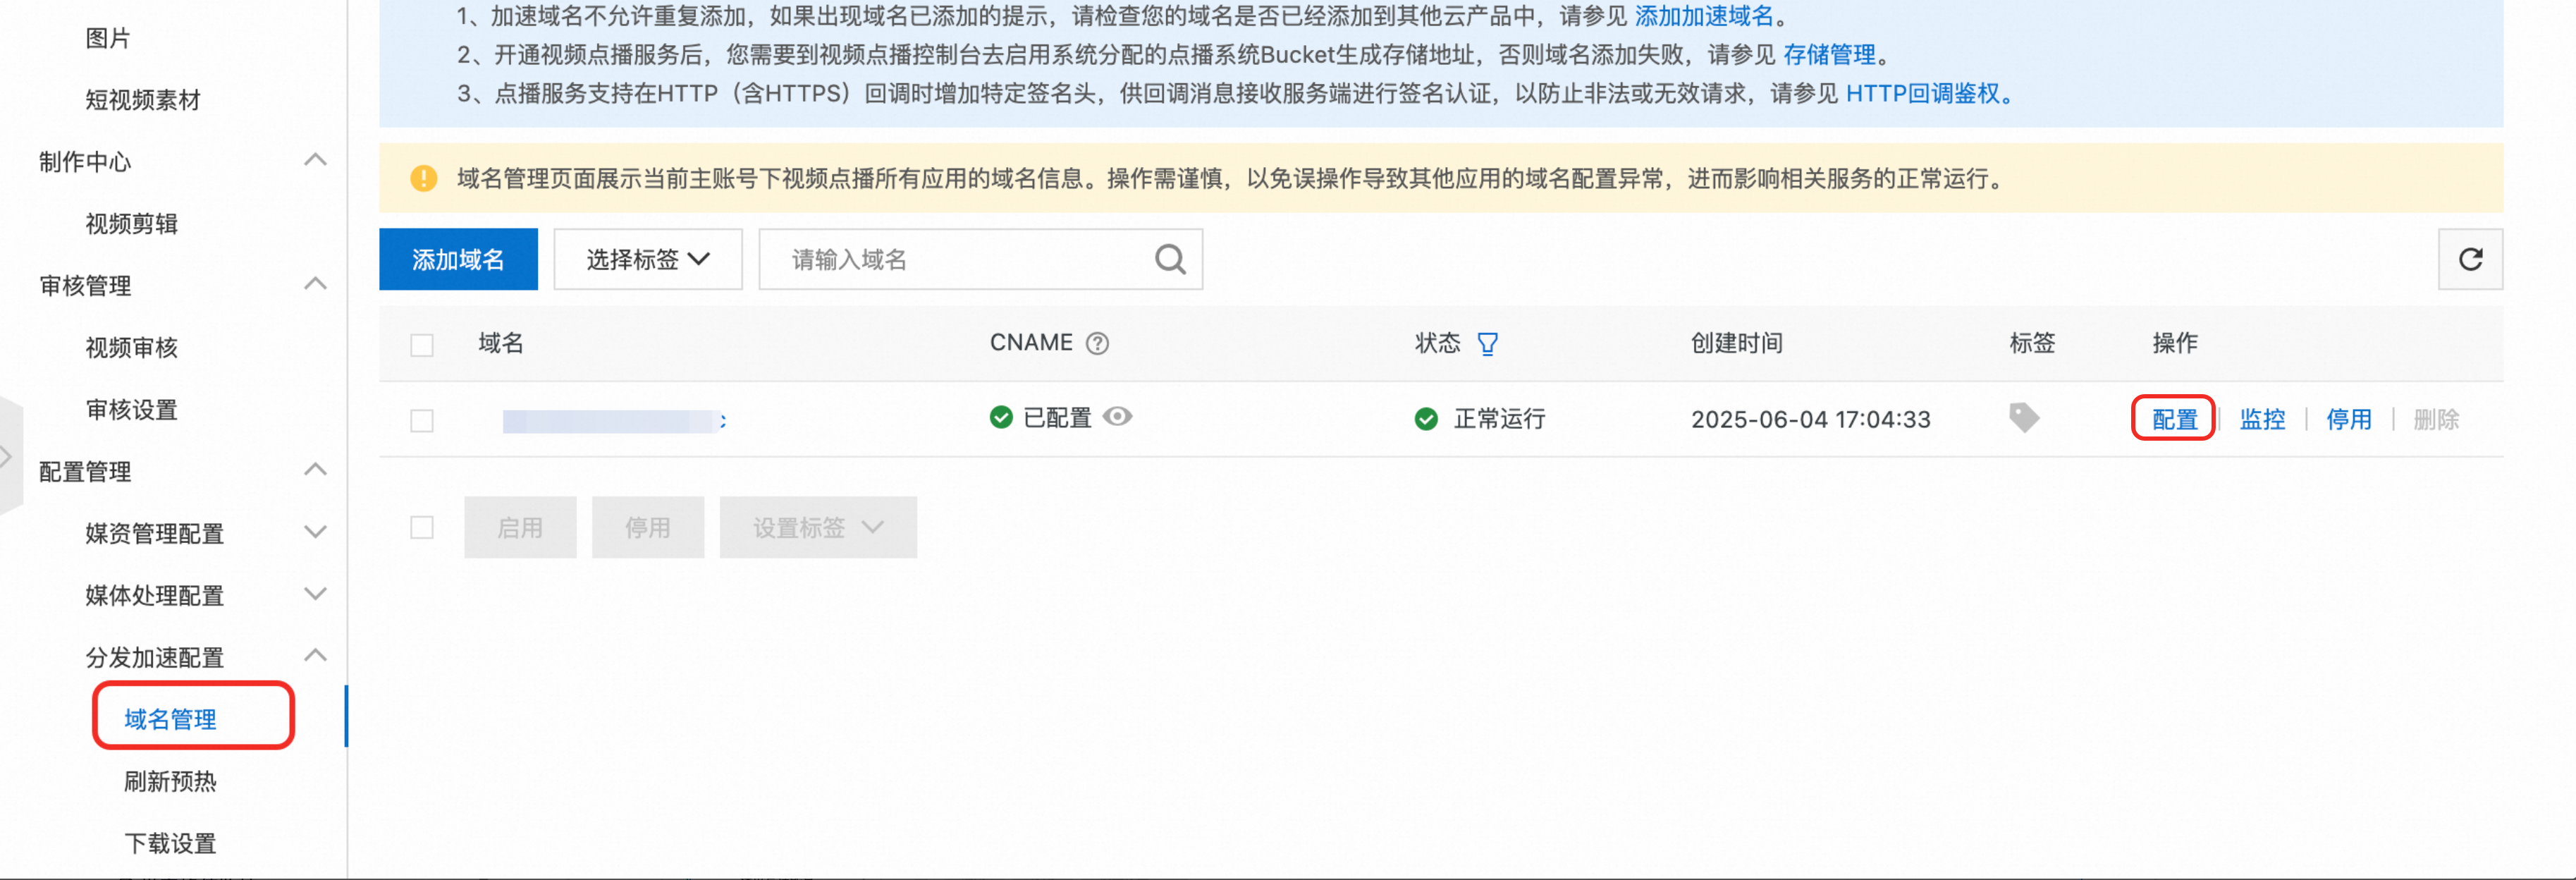Click the 配置 action link
Viewport: 2576px width, 880px height.
point(2173,419)
